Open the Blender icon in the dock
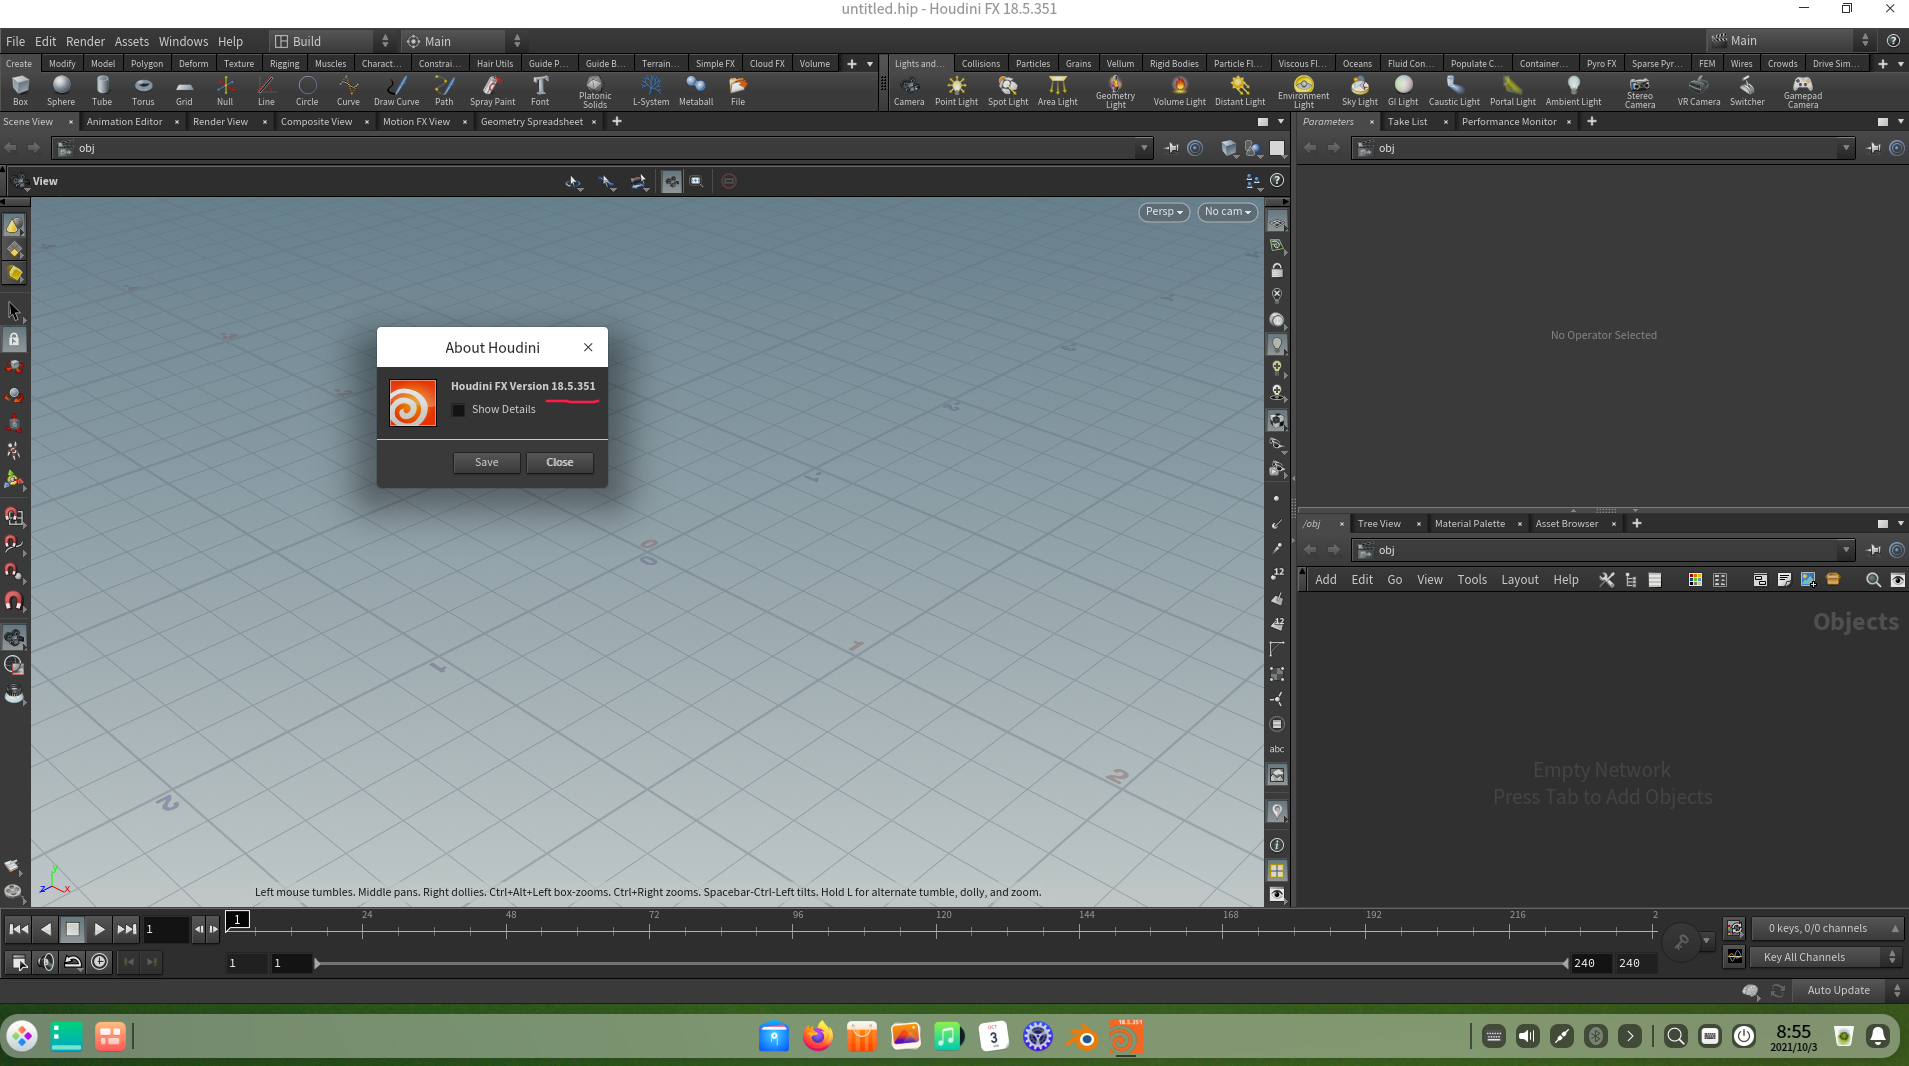This screenshot has width=1909, height=1066. coord(1081,1037)
